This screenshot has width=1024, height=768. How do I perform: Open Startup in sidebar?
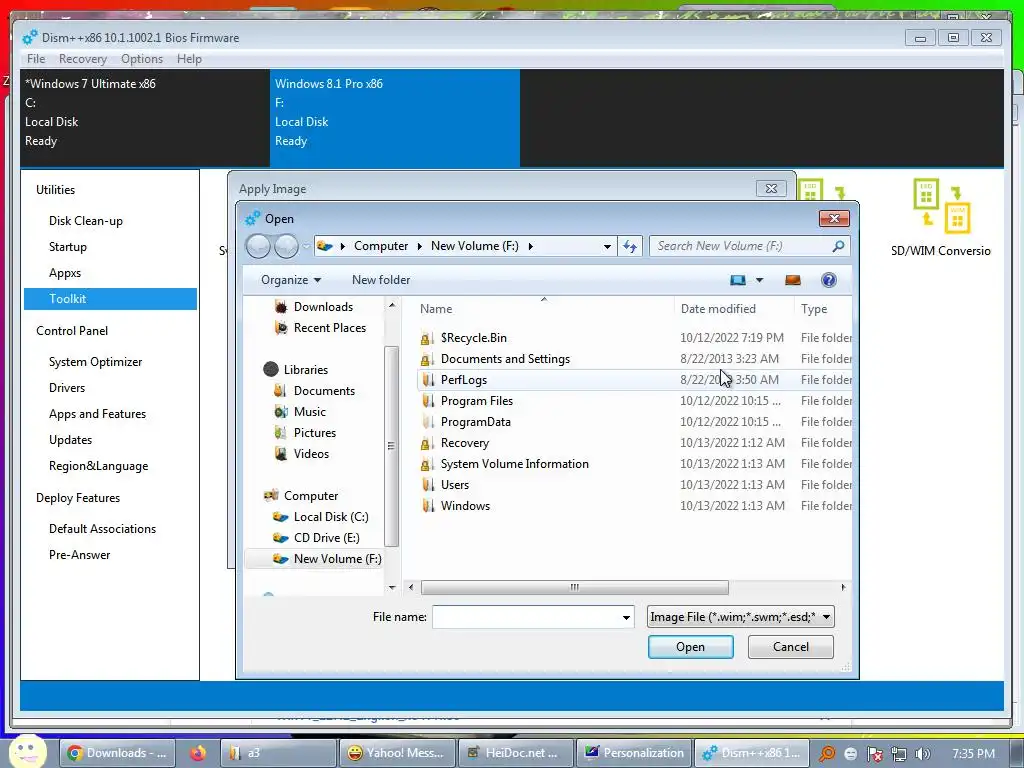tap(67, 247)
